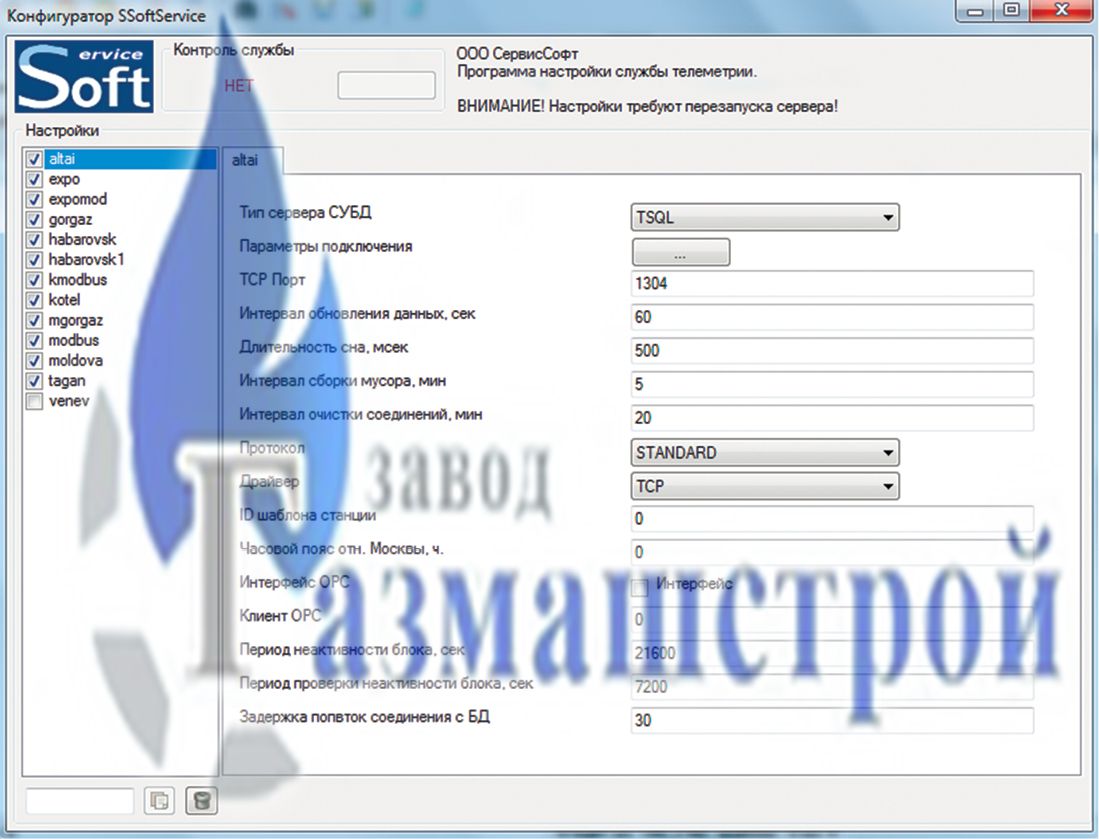Uncheck the mgorgaz checkbox
The width and height of the screenshot is (1099, 839).
34,321
